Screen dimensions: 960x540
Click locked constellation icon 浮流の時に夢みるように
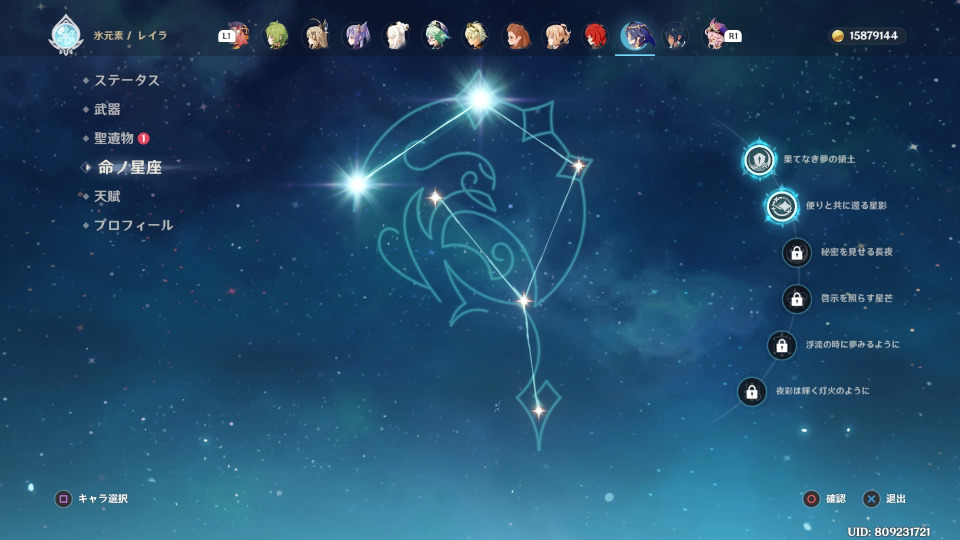(x=782, y=345)
